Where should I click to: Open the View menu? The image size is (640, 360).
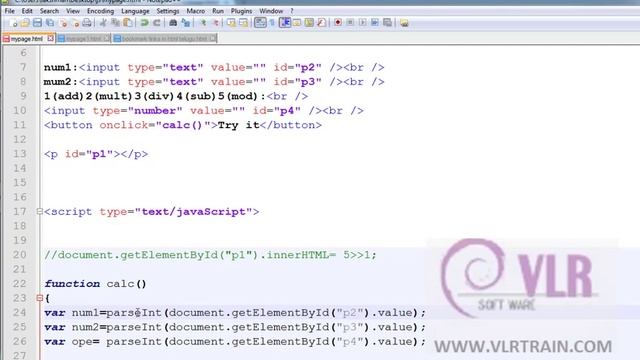click(x=73, y=11)
